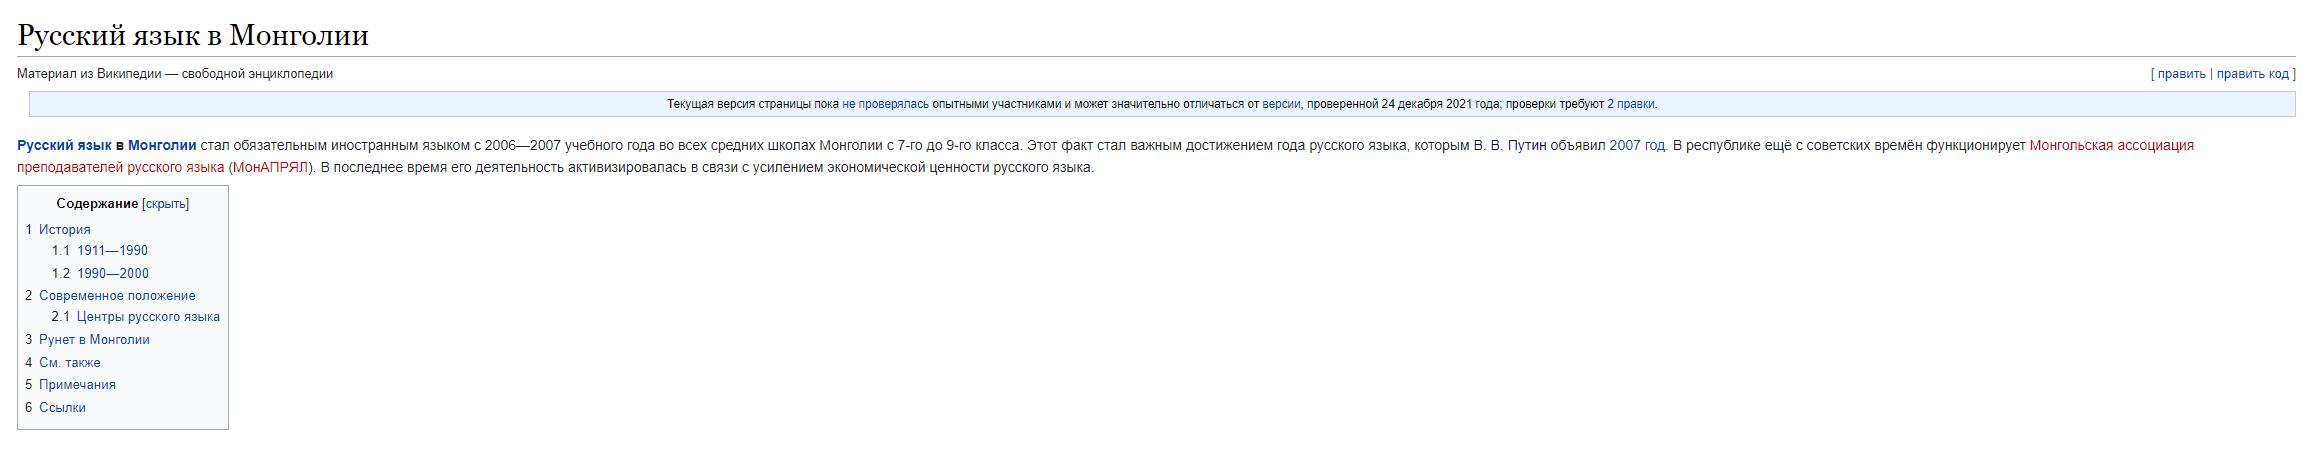Jump to '2 Современное положение' section

tap(110, 296)
